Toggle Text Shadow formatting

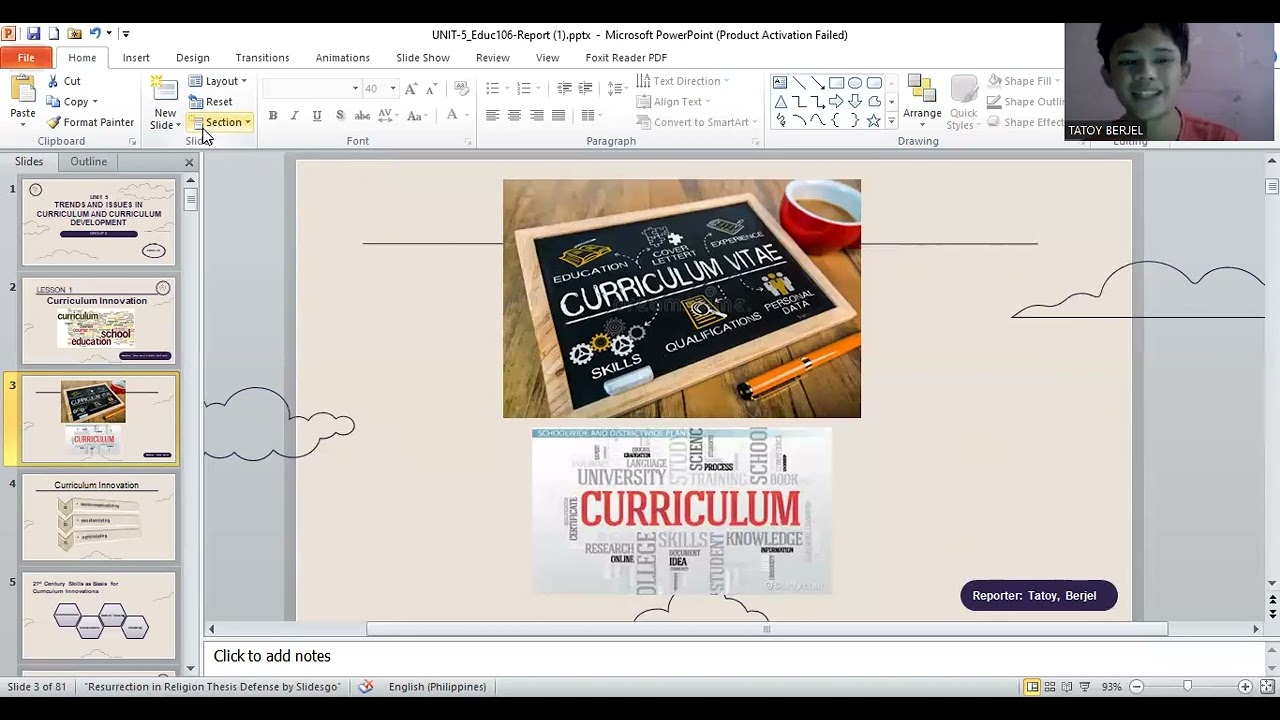point(340,116)
